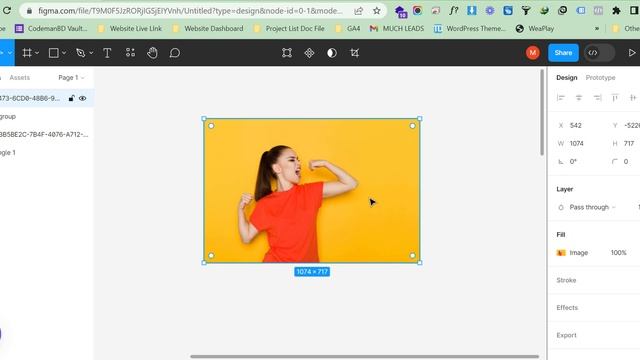Select the Hand tool
Image resolution: width=640 pixels, height=360 pixels.
(153, 53)
